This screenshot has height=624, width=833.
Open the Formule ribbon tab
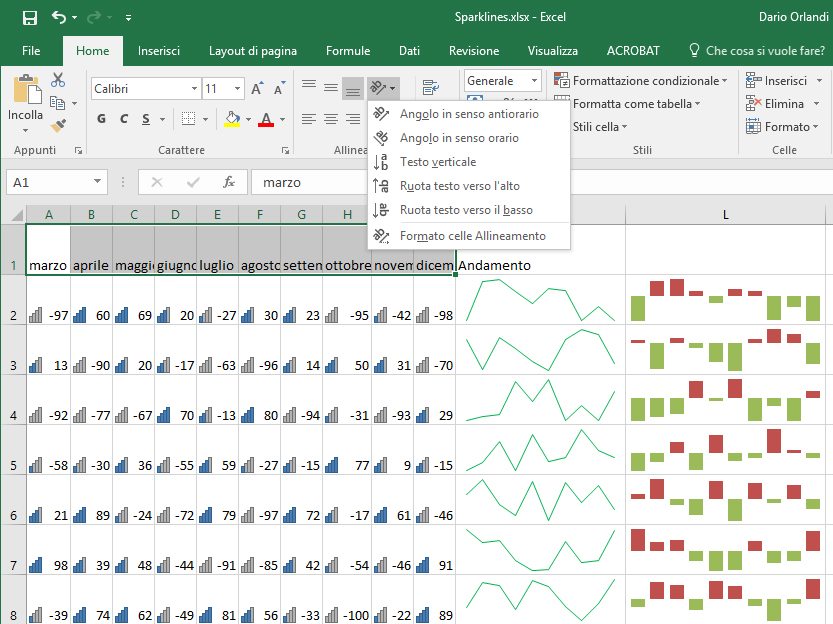tap(347, 51)
